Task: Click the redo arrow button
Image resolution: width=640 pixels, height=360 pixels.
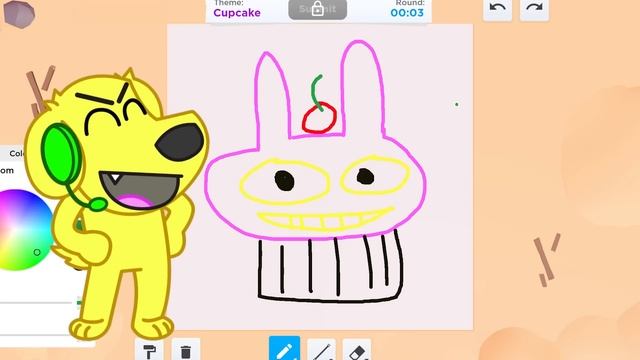Action: point(534,9)
